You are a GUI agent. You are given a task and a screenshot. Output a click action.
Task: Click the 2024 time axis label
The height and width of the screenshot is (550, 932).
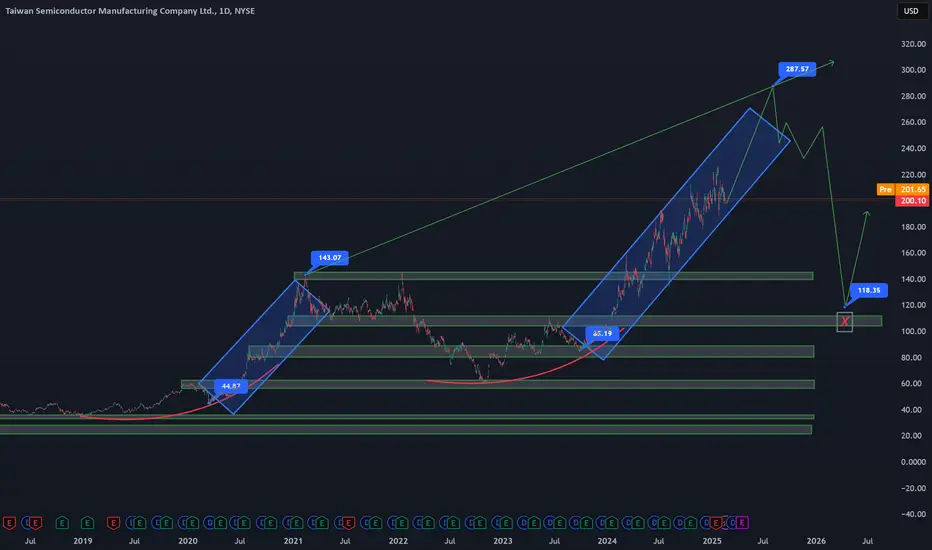tap(607, 541)
